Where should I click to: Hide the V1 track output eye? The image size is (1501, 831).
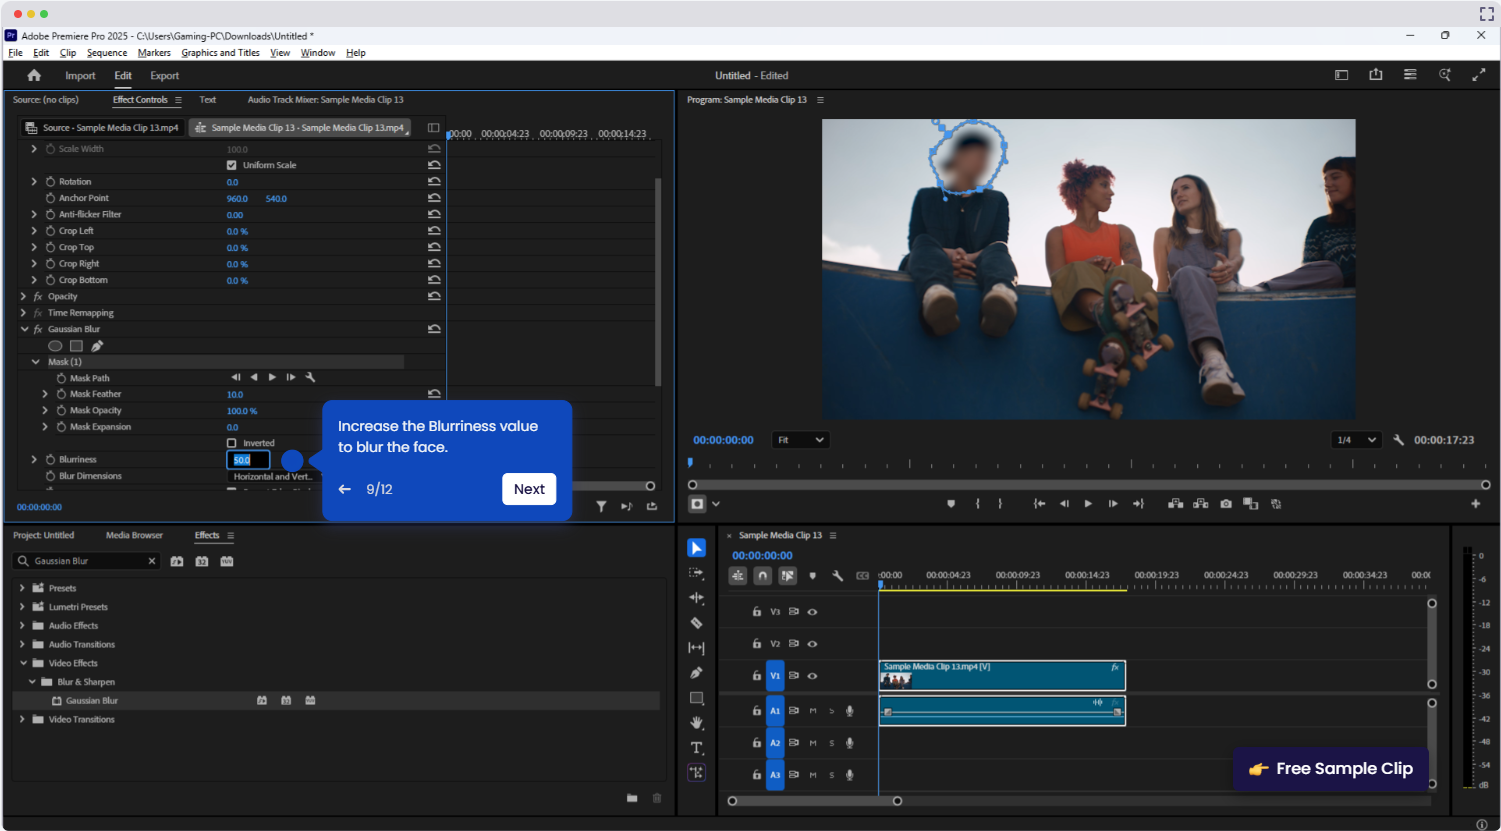[812, 676]
